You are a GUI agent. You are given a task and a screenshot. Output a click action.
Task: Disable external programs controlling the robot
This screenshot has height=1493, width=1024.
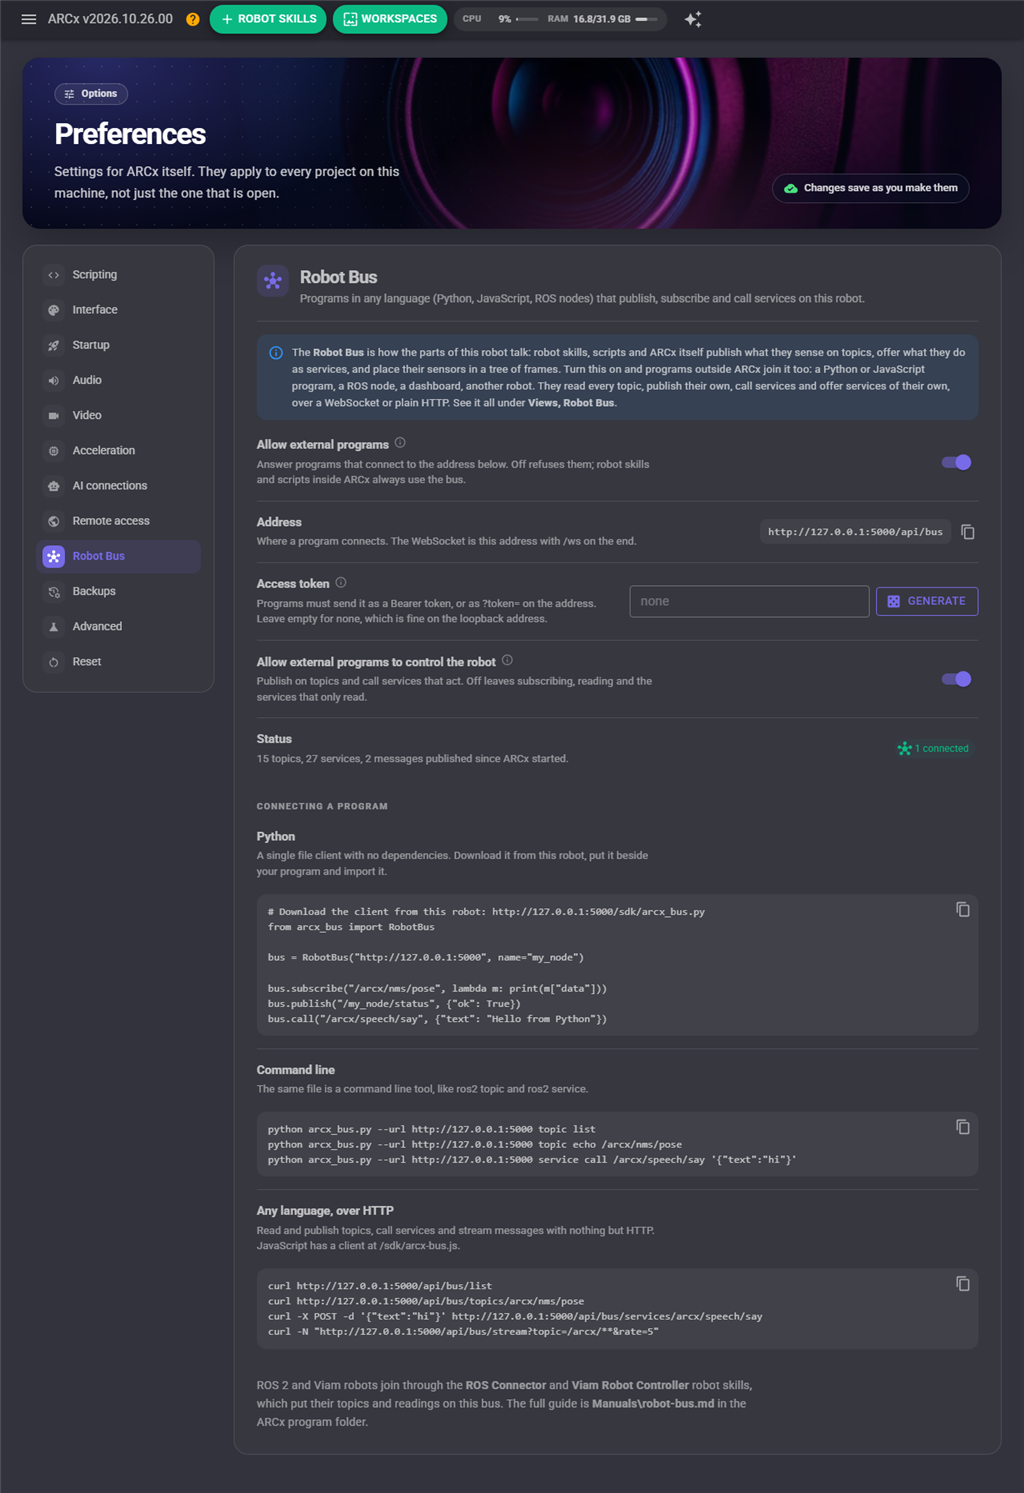coord(956,679)
